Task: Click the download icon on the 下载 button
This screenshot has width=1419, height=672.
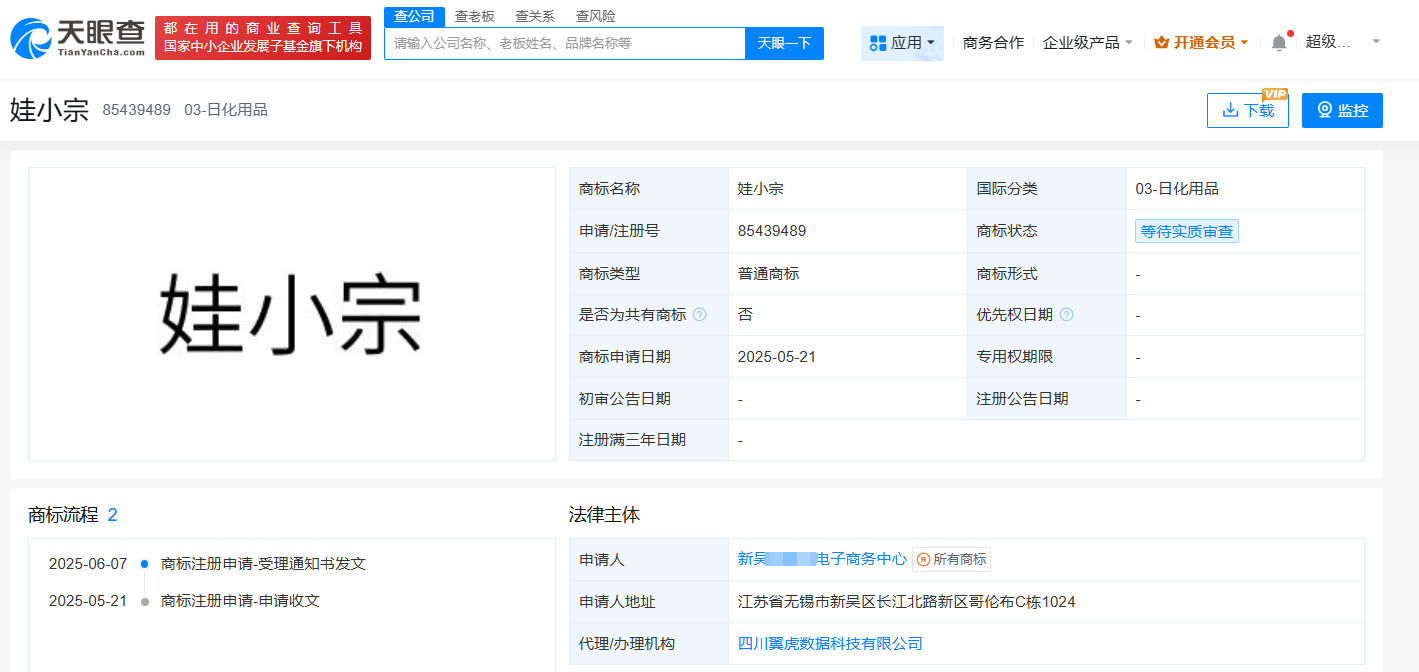Action: click(x=1232, y=110)
